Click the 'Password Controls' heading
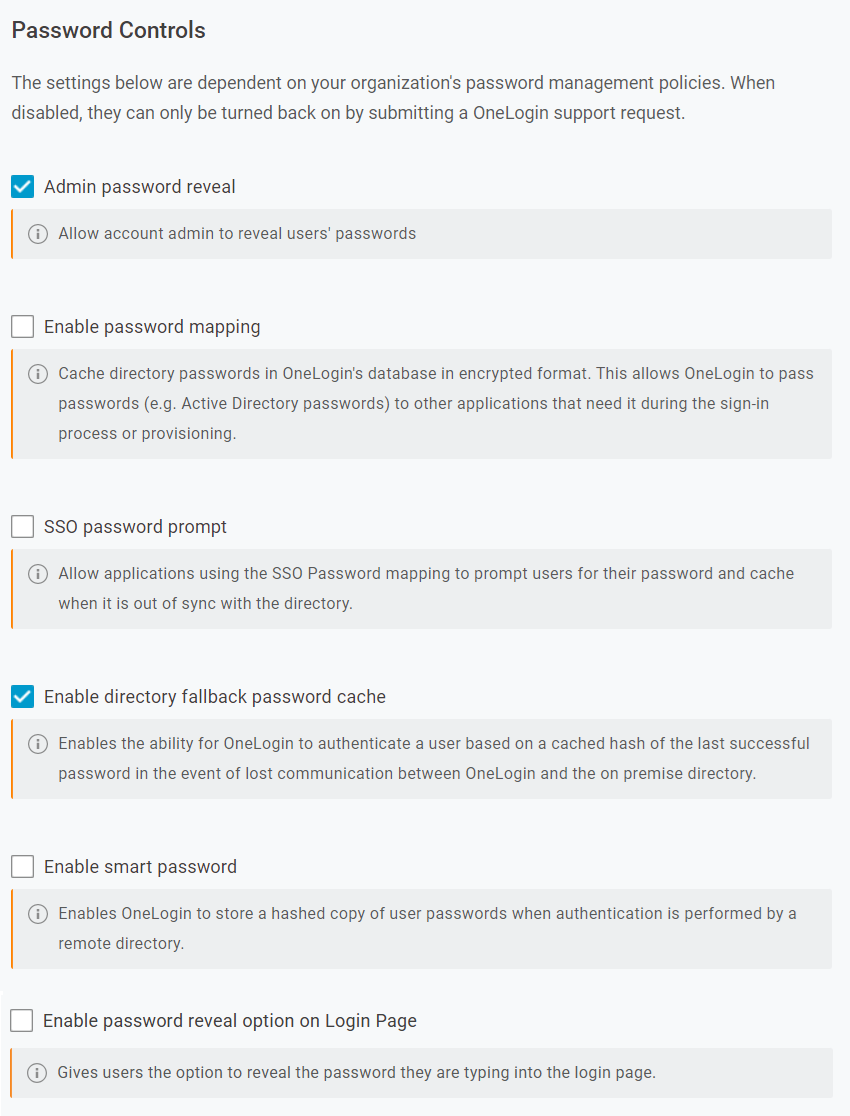 click(108, 30)
